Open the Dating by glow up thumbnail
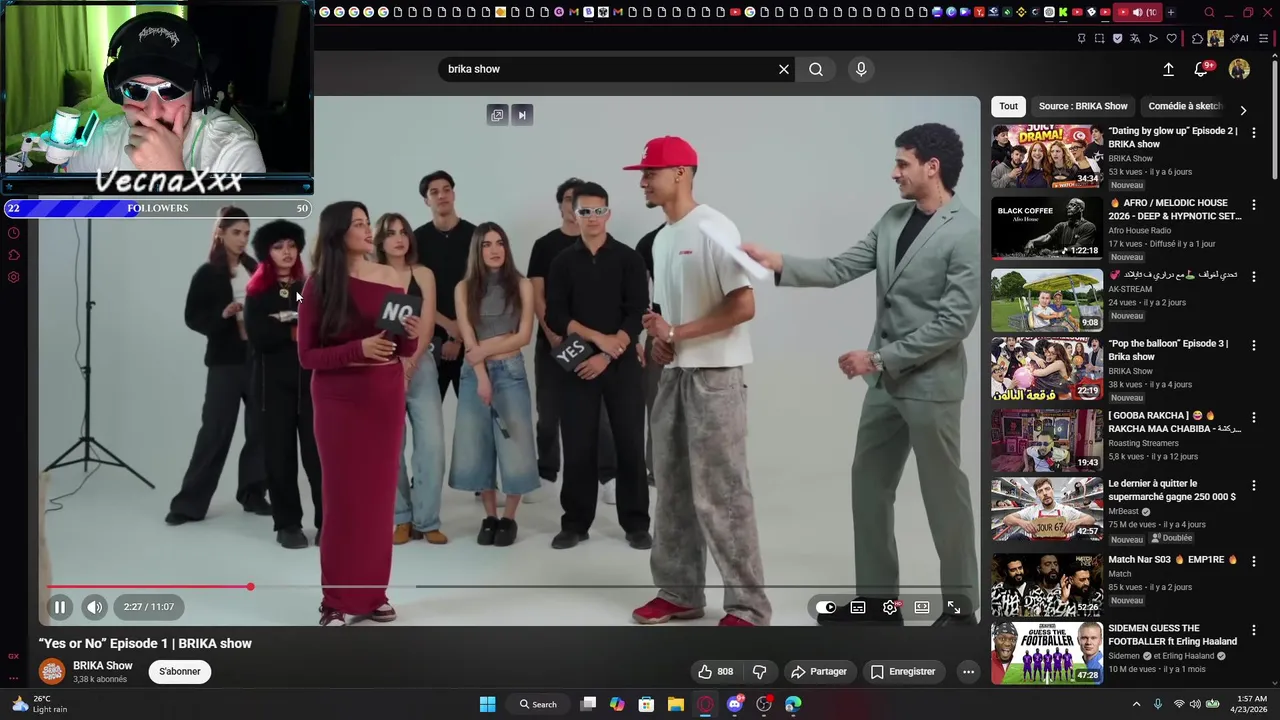The width and height of the screenshot is (1280, 720). [1047, 156]
